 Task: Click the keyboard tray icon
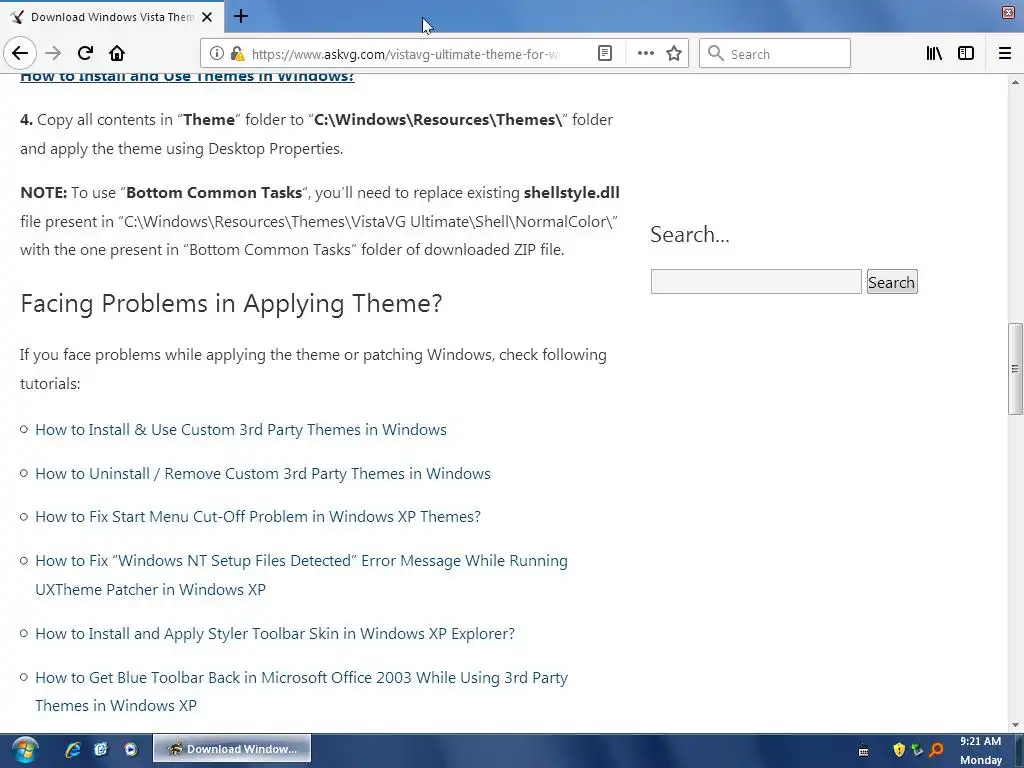click(x=863, y=751)
